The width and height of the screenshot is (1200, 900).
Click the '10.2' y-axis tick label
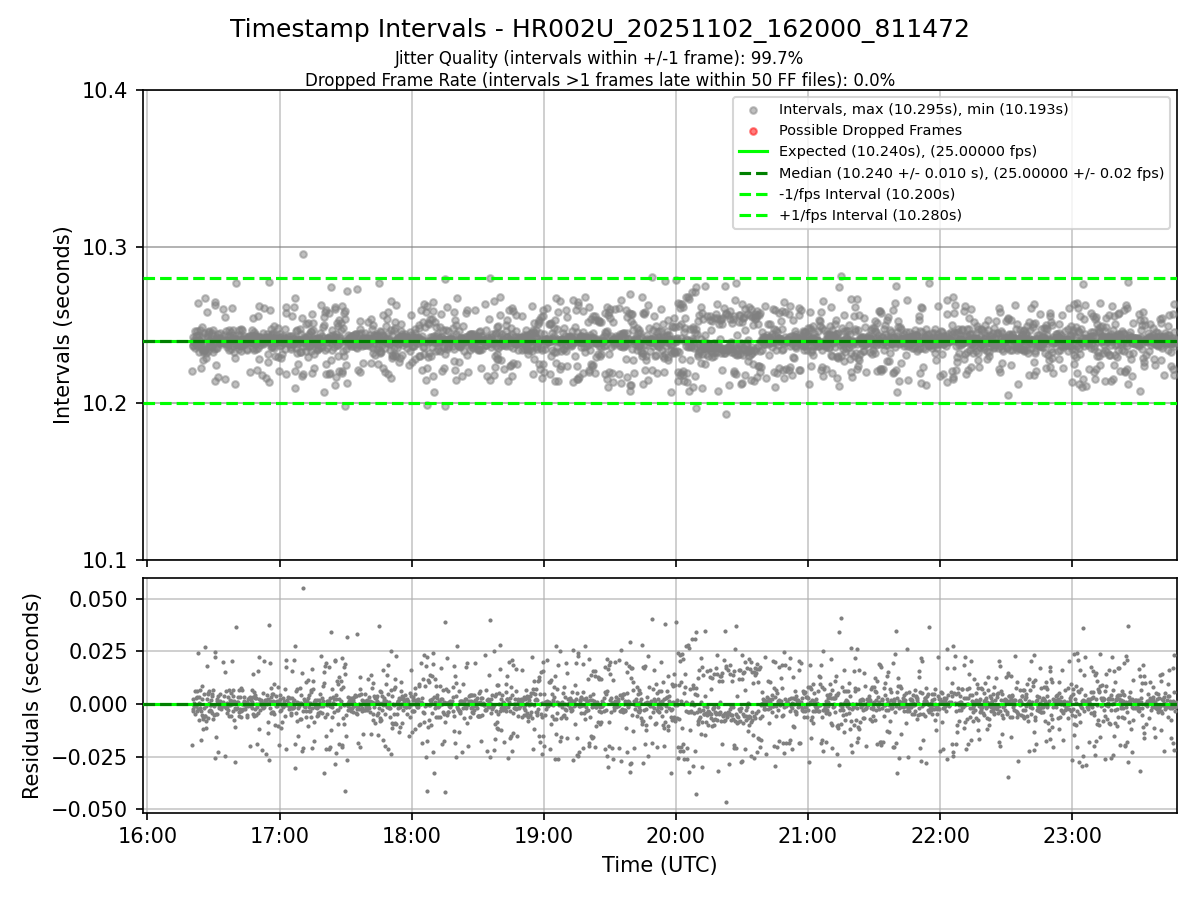106,403
